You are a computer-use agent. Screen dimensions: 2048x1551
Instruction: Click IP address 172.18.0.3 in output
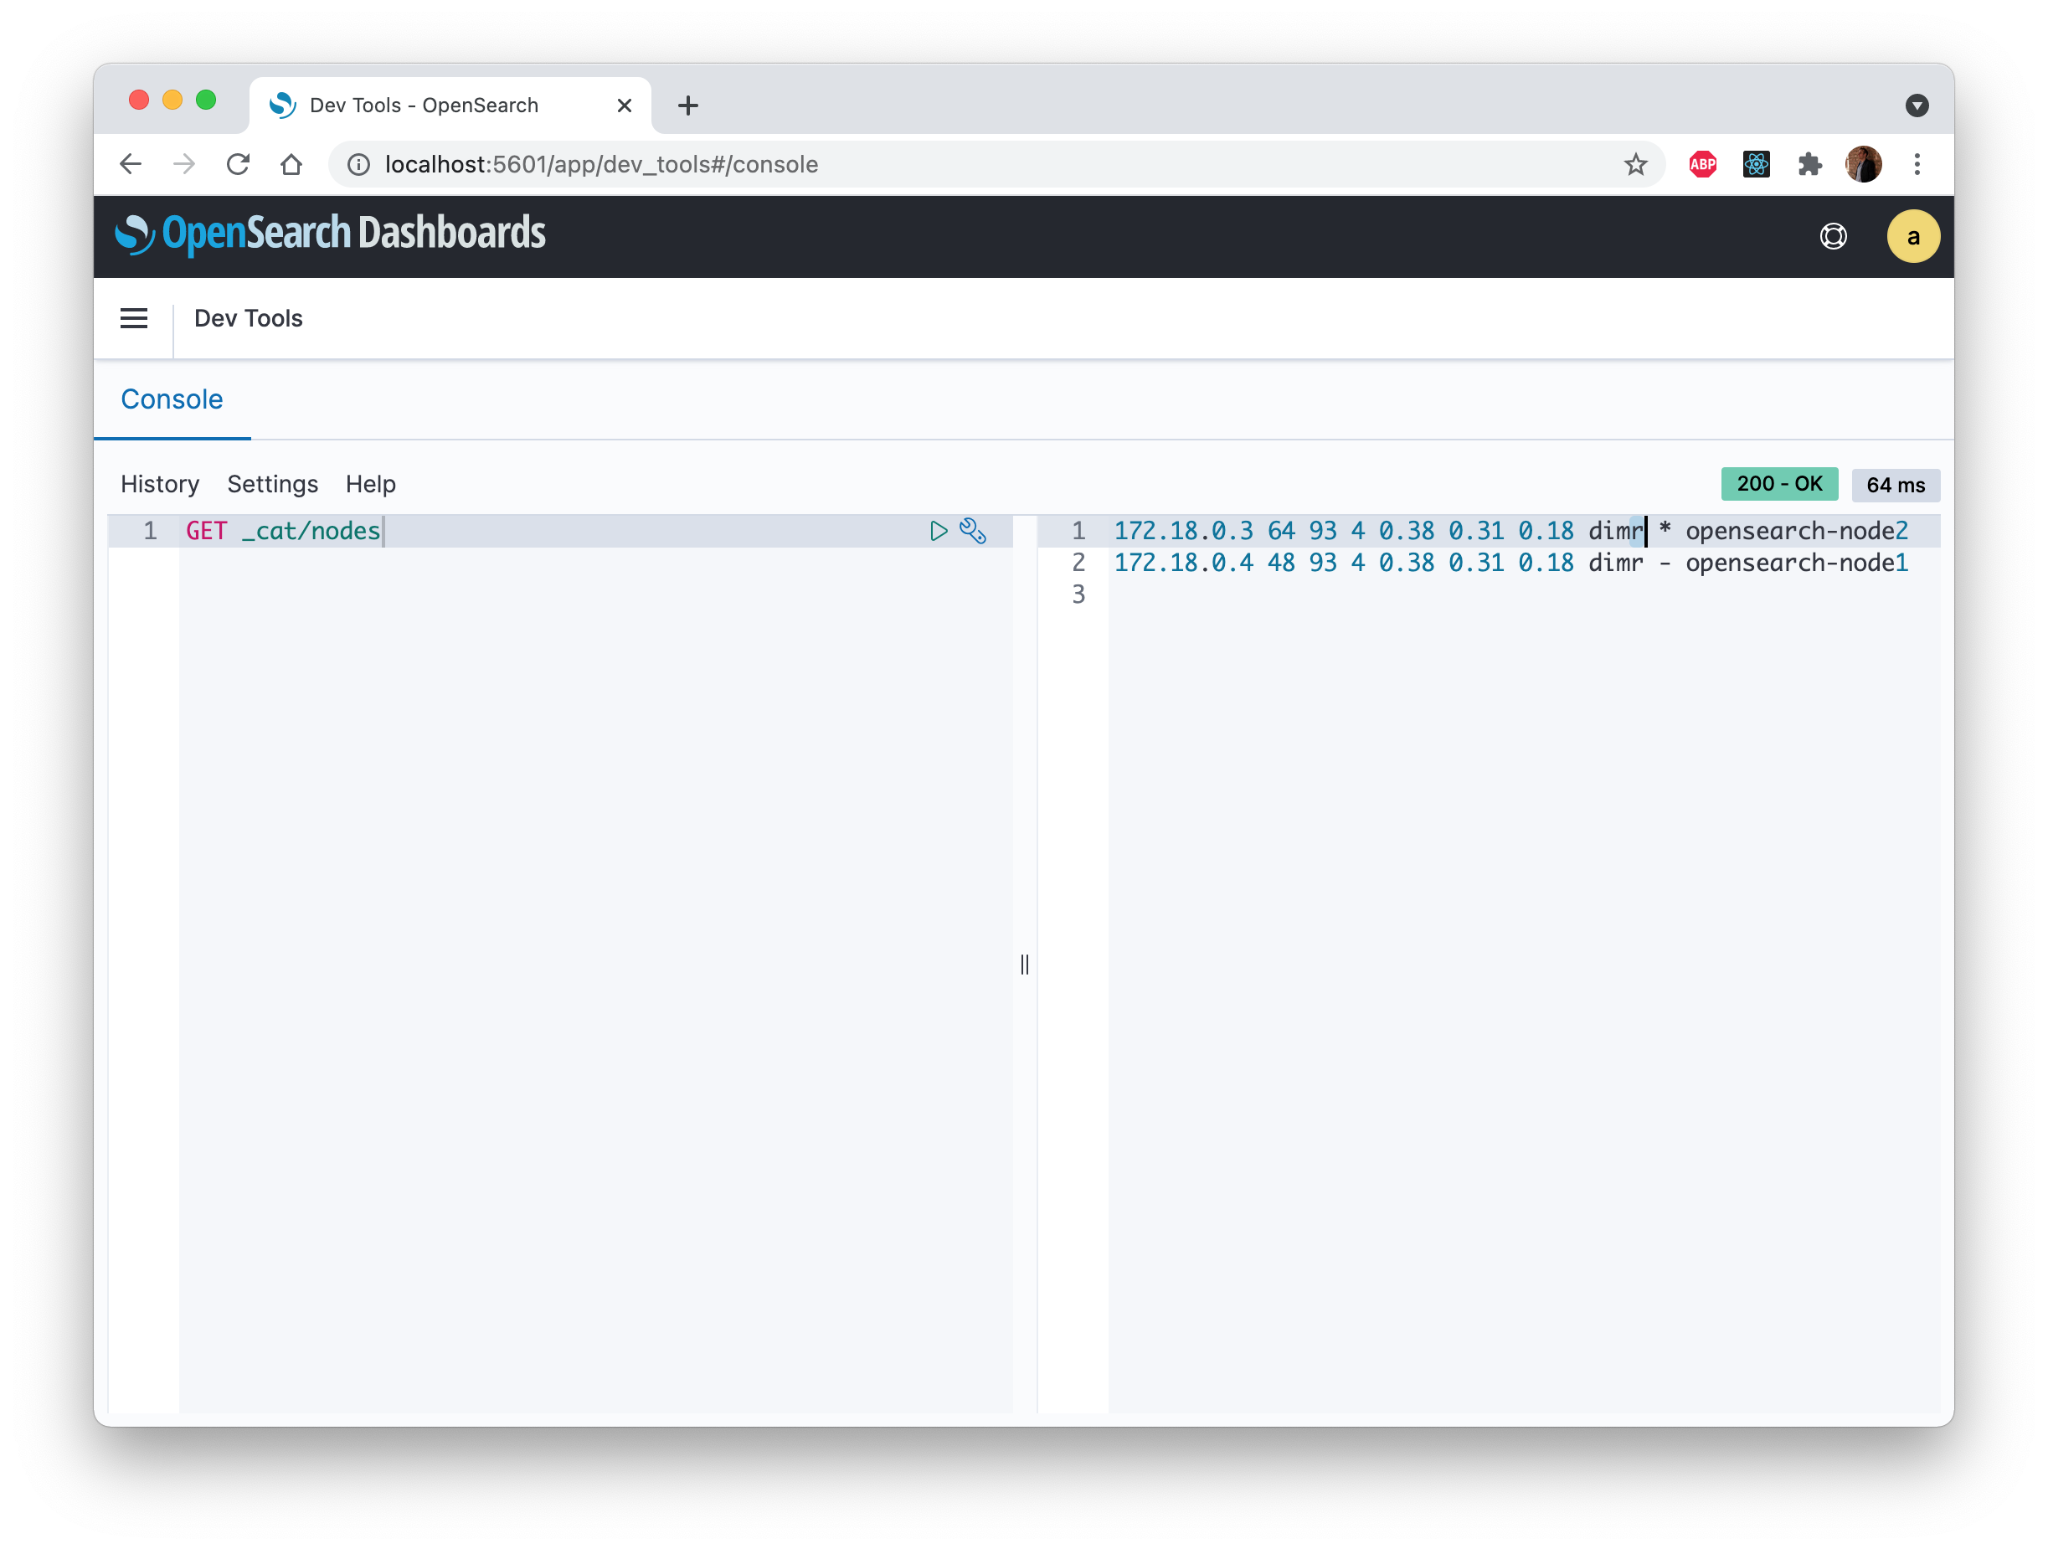point(1183,531)
